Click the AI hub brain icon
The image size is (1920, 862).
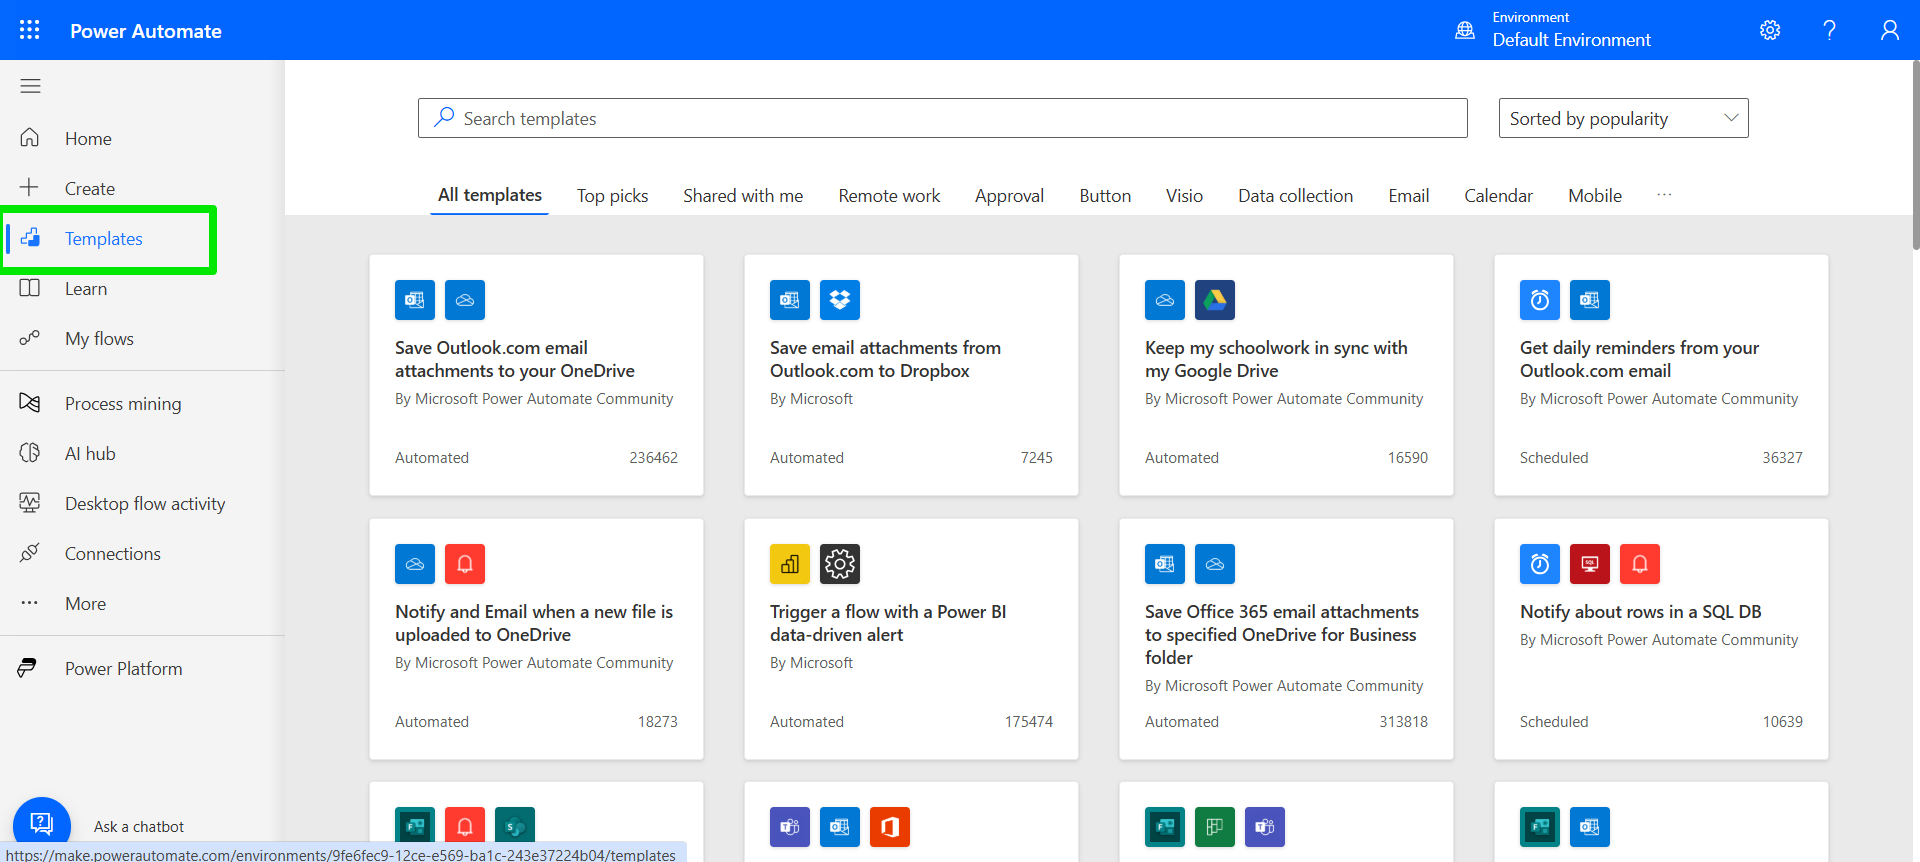tap(30, 453)
